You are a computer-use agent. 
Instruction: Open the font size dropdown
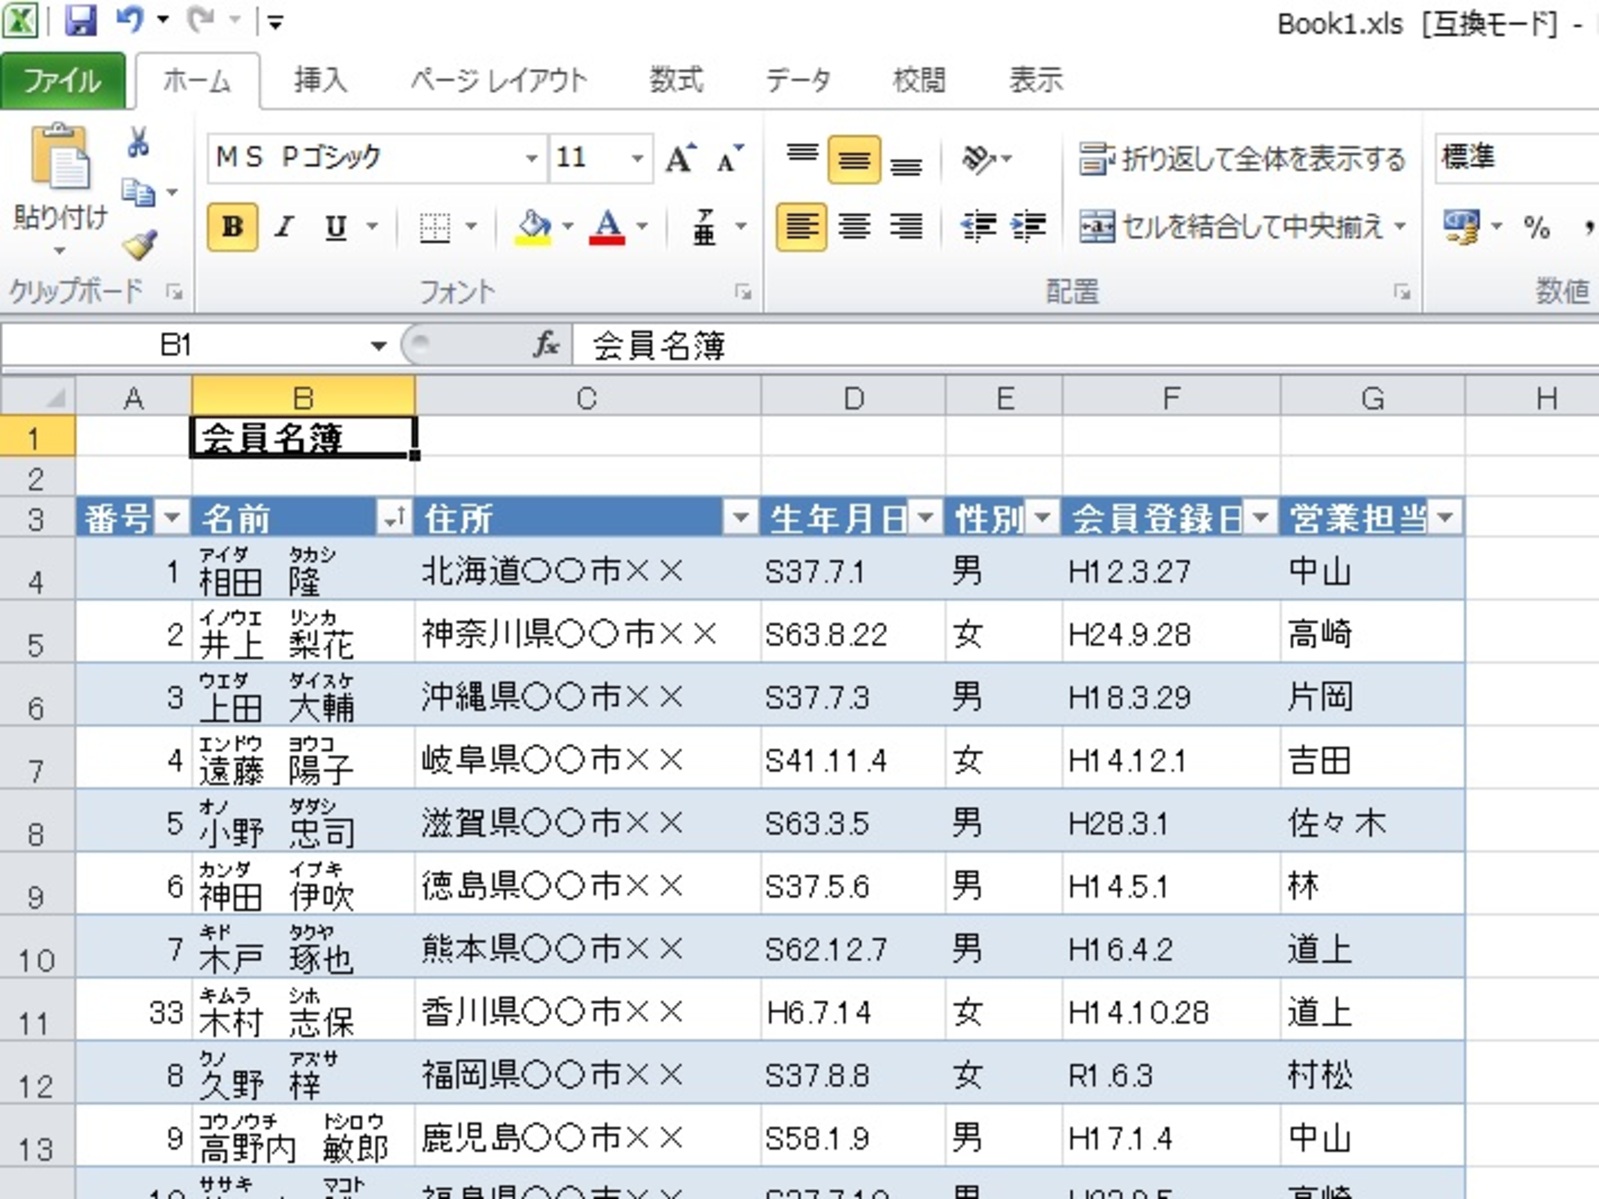[x=637, y=158]
